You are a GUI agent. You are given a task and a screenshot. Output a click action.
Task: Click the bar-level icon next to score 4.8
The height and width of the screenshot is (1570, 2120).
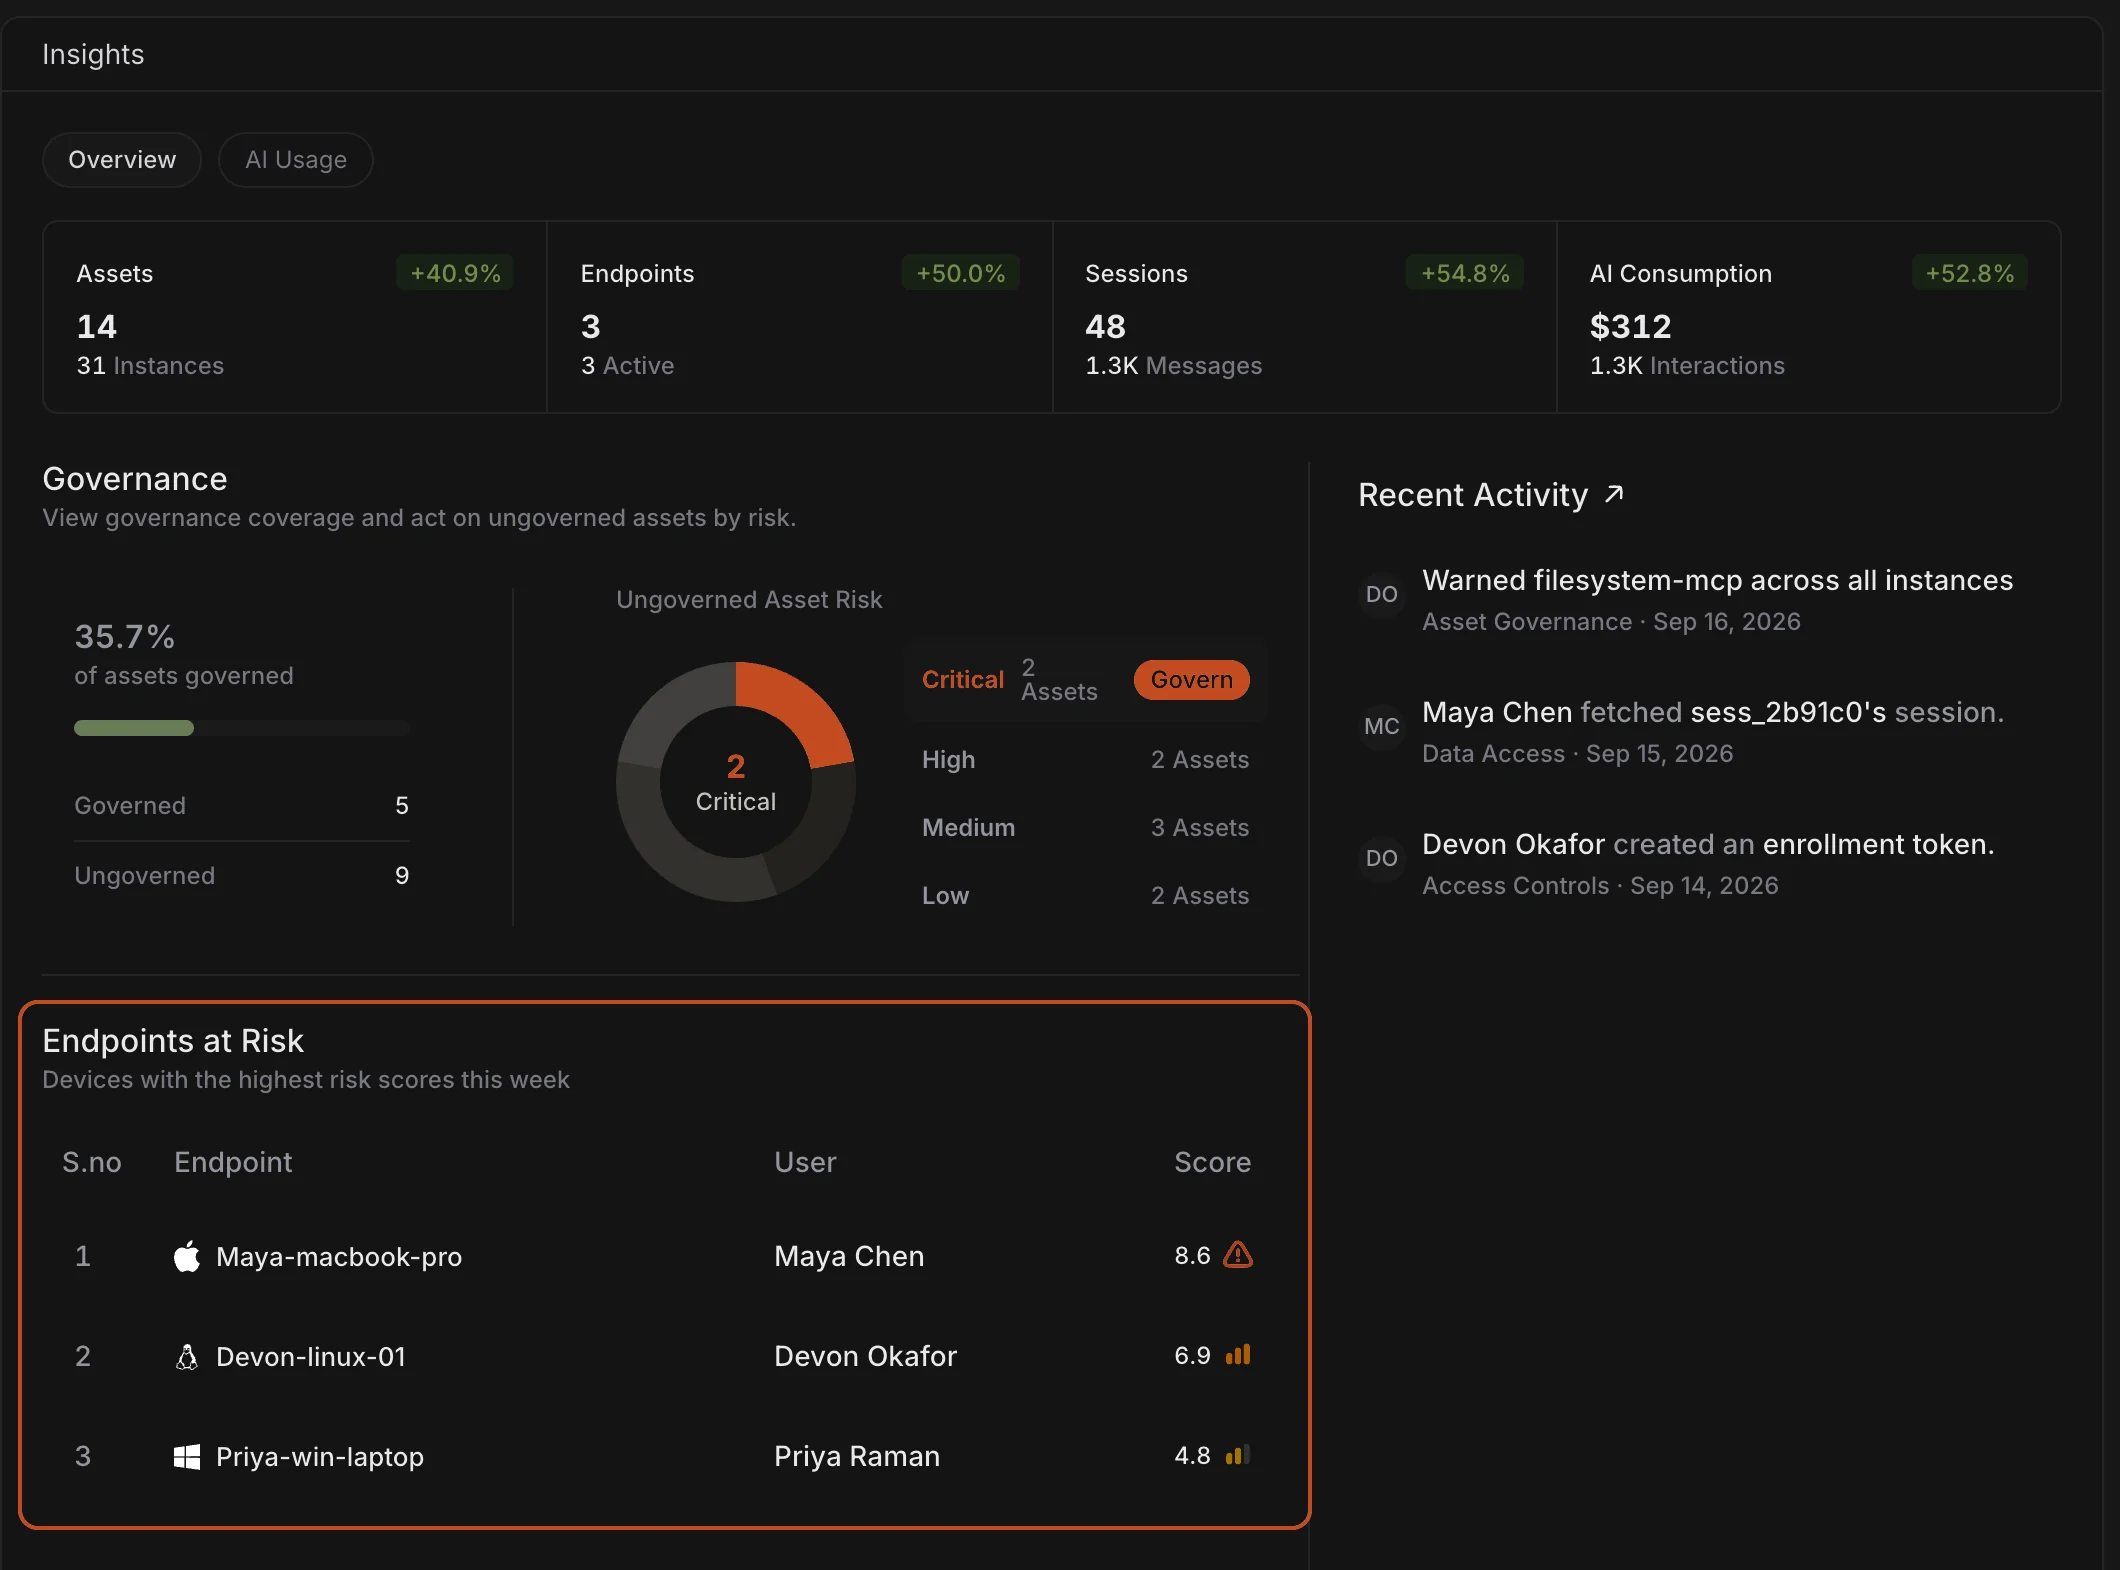(x=1238, y=1455)
